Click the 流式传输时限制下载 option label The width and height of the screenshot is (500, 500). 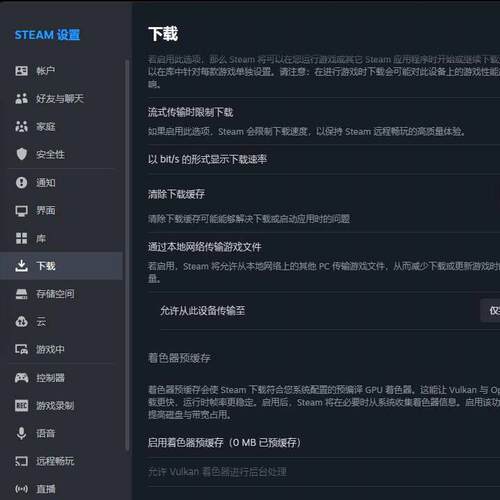tap(190, 112)
